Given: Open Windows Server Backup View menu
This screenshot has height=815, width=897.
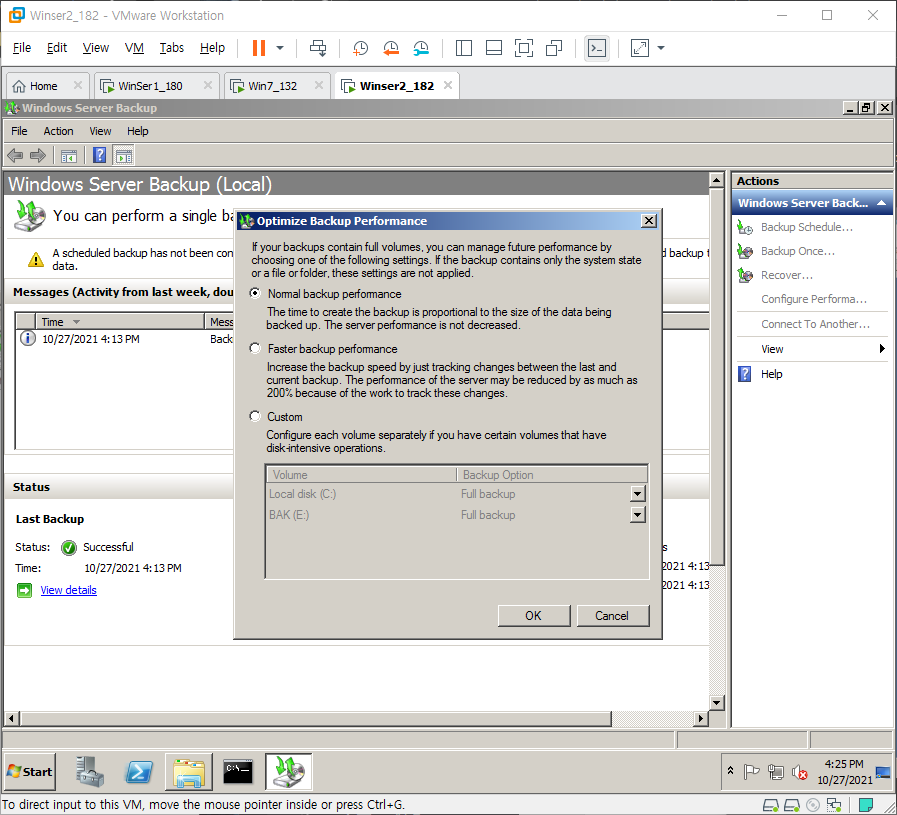Looking at the screenshot, I should [100, 131].
